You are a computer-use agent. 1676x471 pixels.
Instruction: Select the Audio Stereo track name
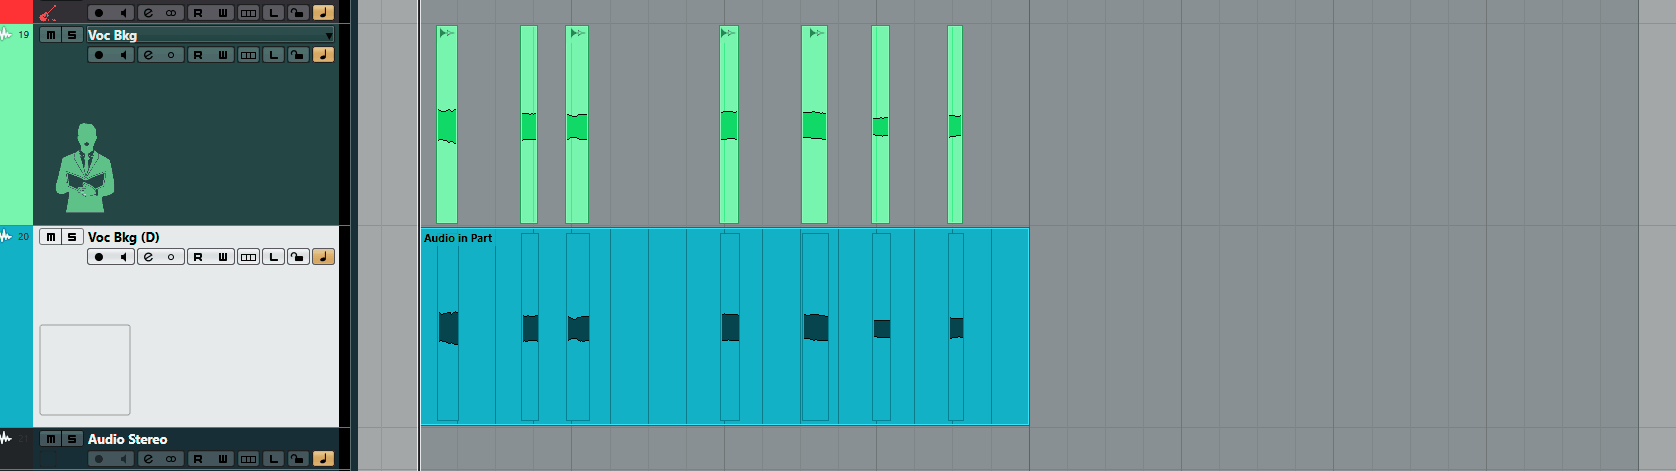tap(127, 439)
